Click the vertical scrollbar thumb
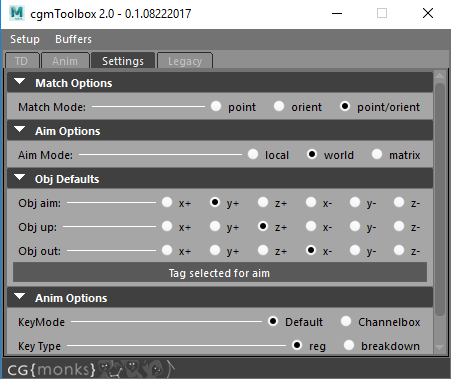 click(x=440, y=199)
